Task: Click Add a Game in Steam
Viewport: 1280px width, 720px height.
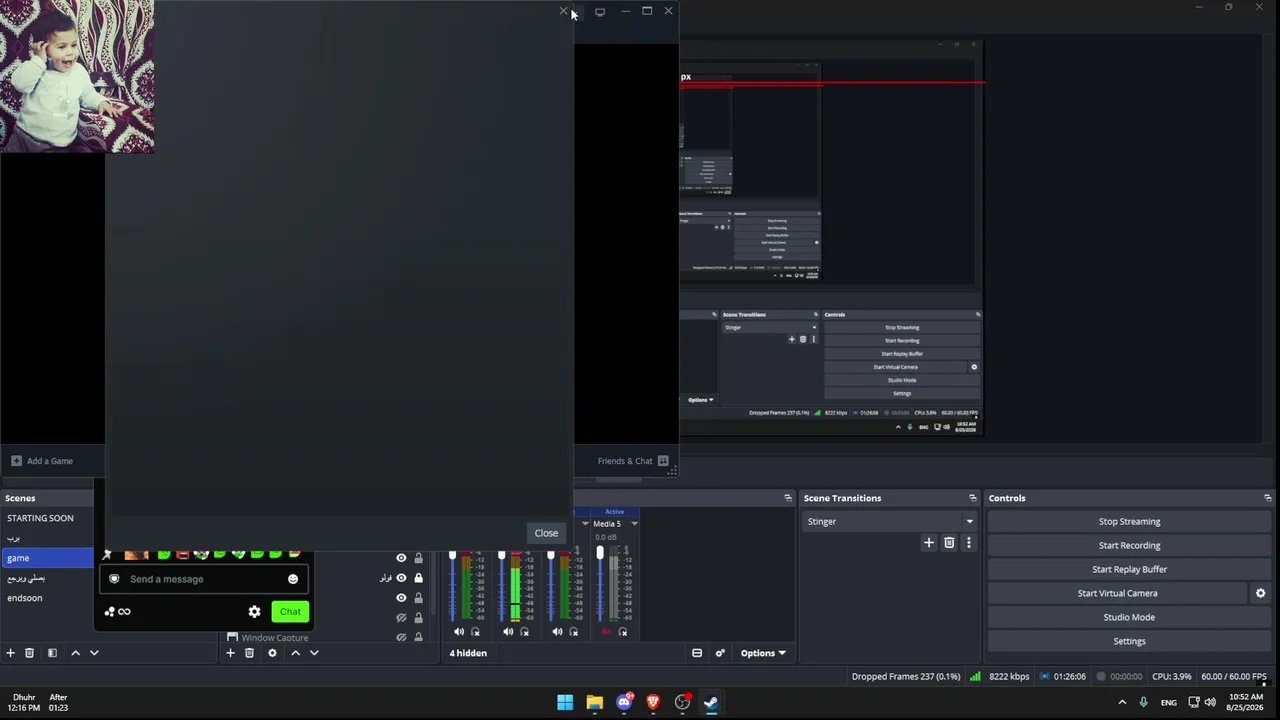Action: (x=41, y=461)
